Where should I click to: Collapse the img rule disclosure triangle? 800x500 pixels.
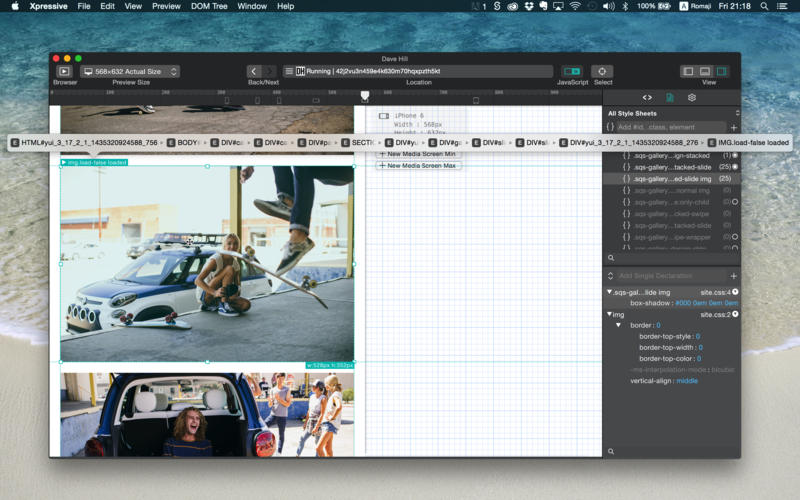tap(610, 314)
